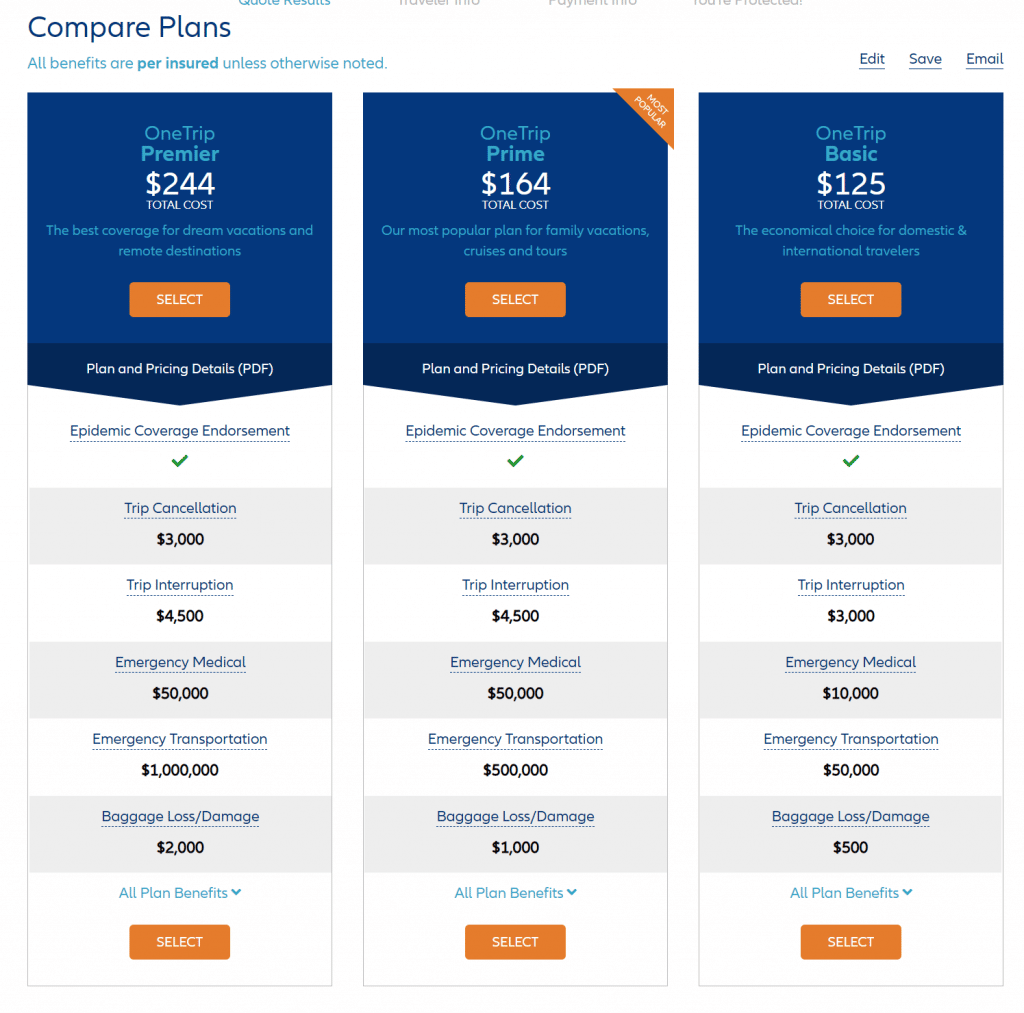Go to Quote Results step tab
Image resolution: width=1024 pixels, height=1013 pixels.
pos(284,3)
